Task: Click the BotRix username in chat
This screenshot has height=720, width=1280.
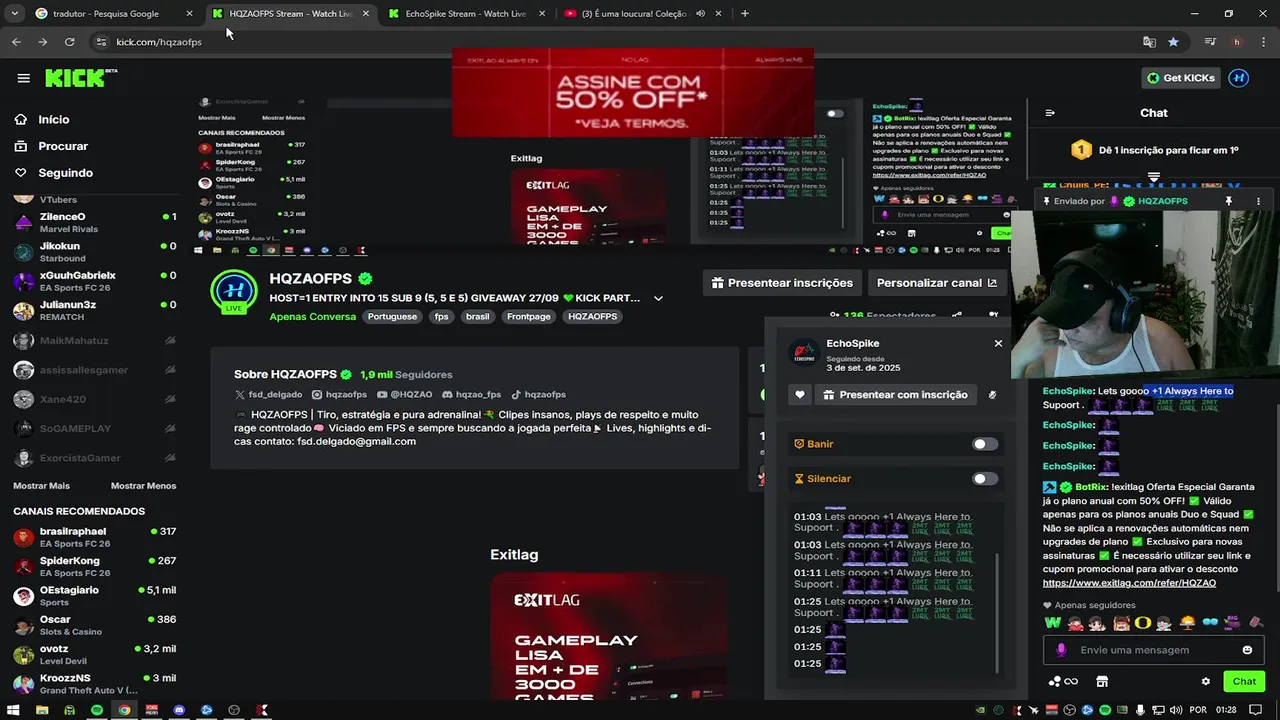Action: coord(1091,487)
